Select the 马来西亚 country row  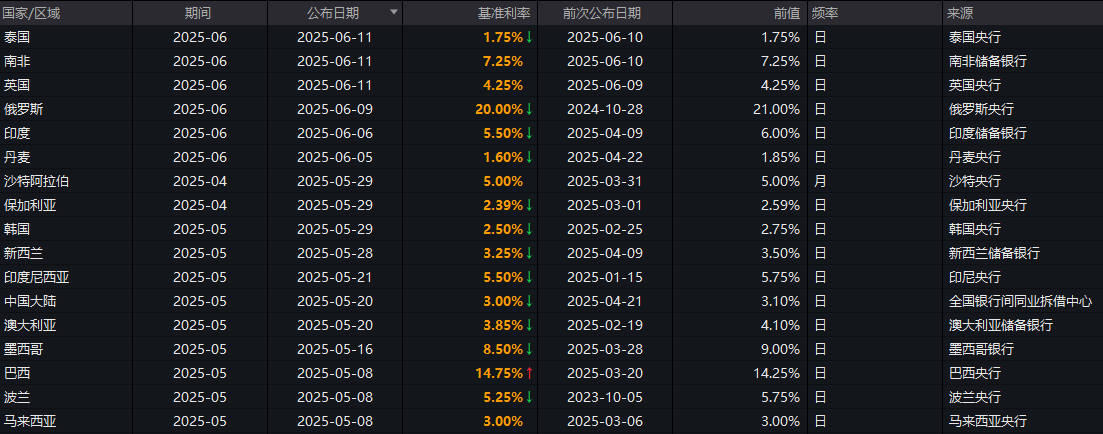coord(30,421)
